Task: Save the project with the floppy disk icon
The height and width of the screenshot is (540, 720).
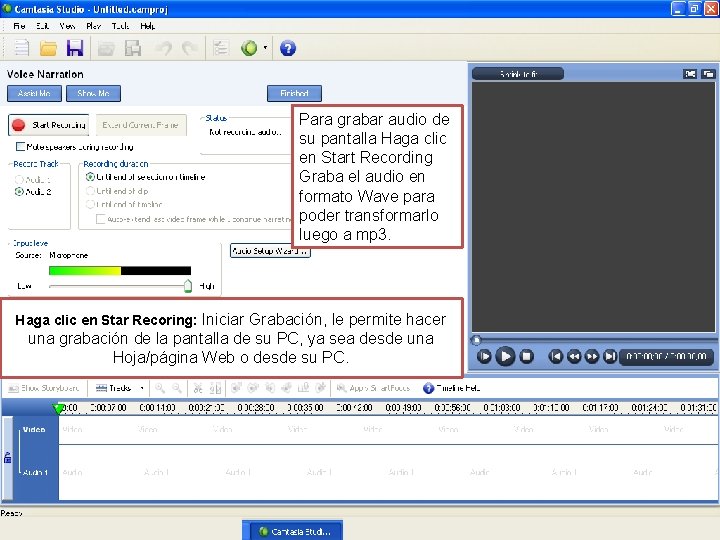Action: pyautogui.click(x=75, y=48)
